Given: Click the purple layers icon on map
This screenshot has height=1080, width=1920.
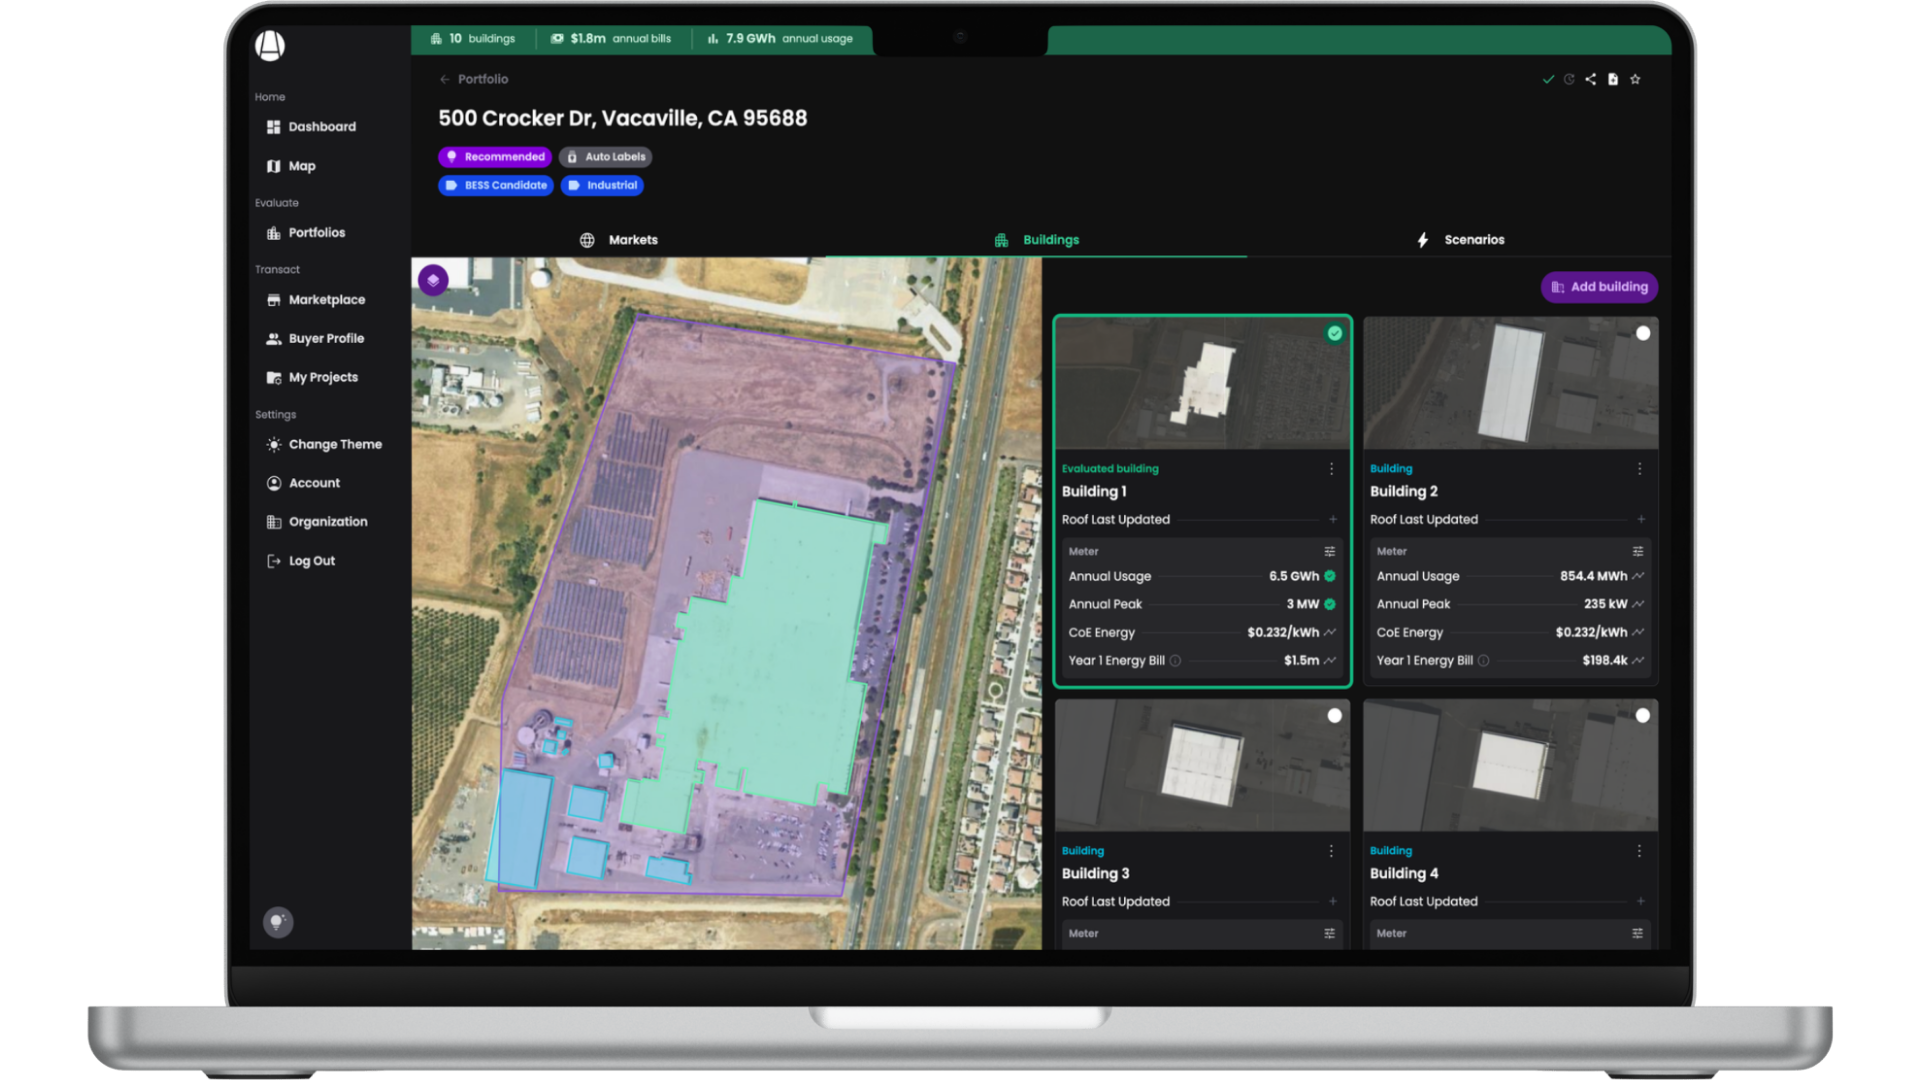Looking at the screenshot, I should pos(433,280).
